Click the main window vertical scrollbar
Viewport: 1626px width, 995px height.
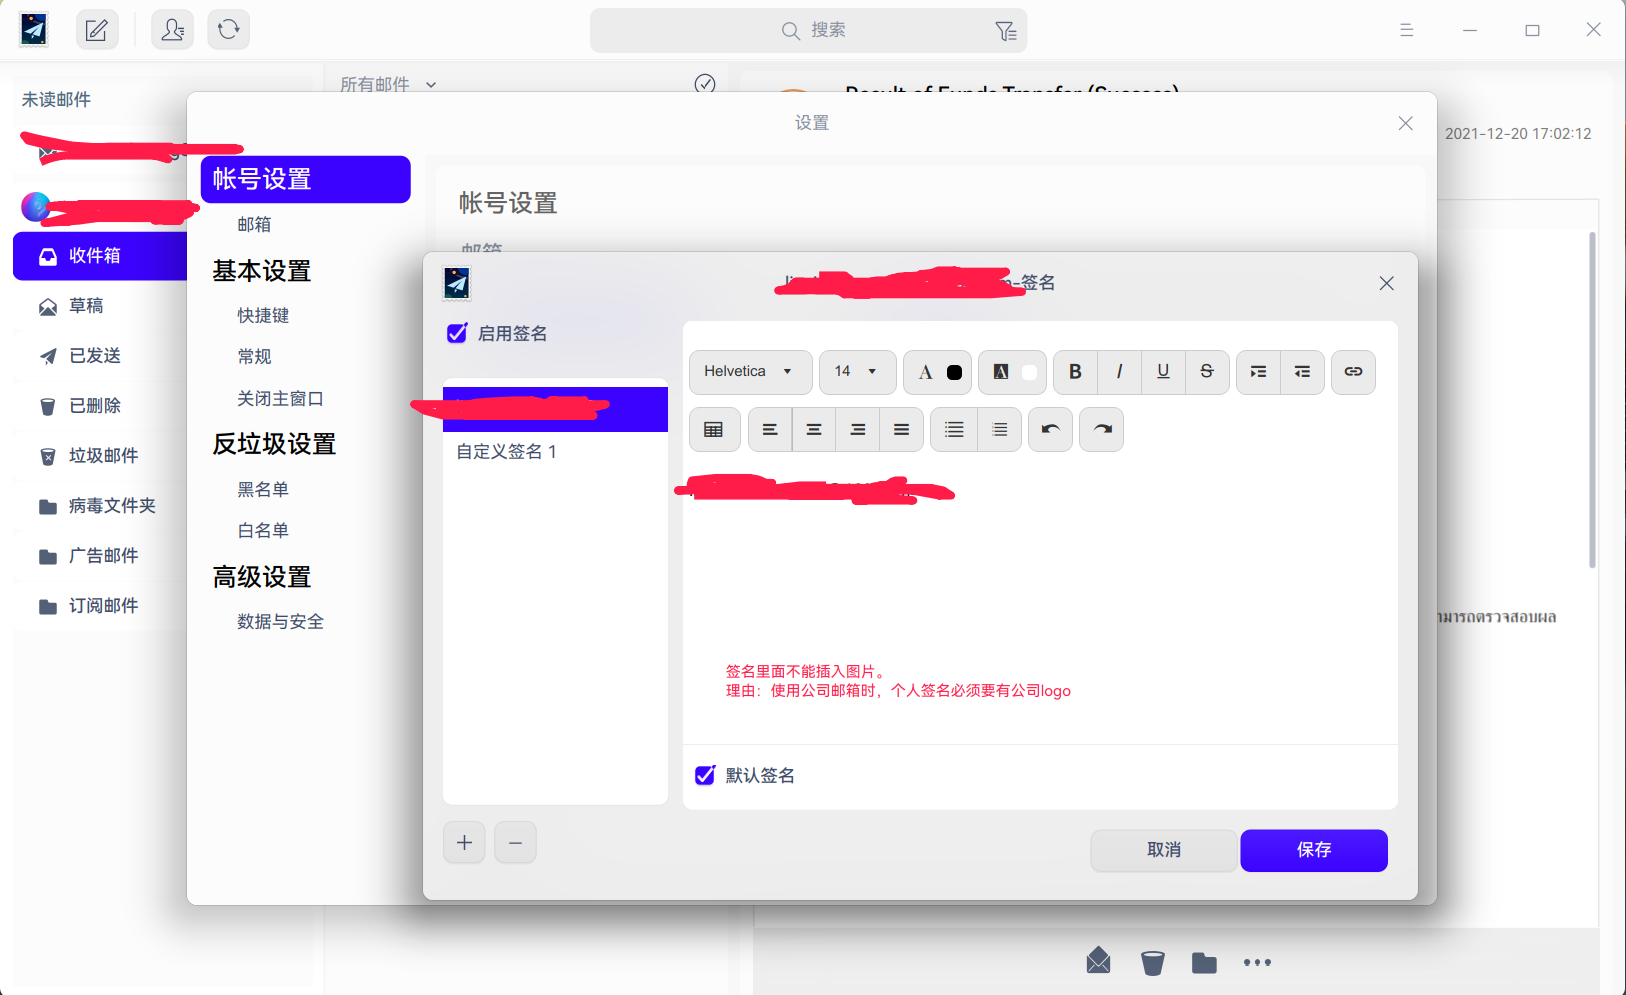(1592, 400)
